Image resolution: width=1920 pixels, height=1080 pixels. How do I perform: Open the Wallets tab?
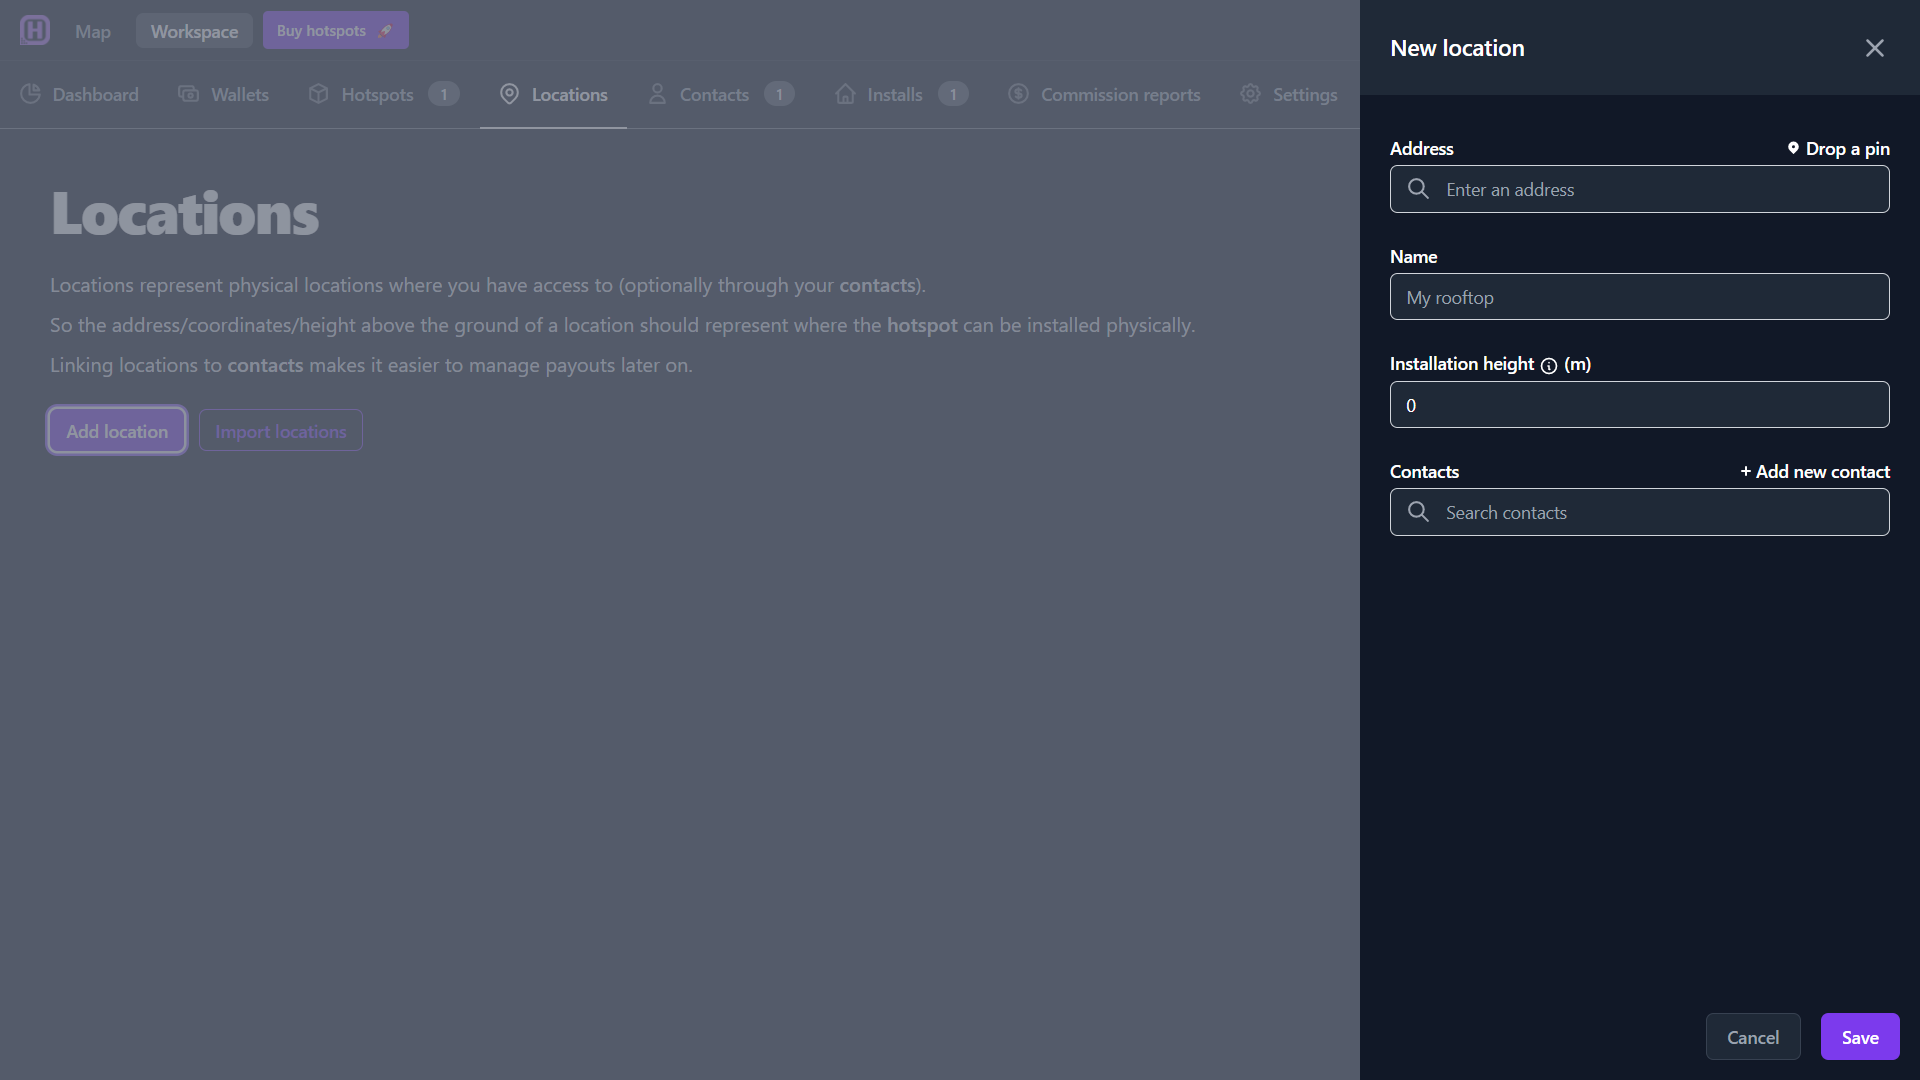coord(224,94)
